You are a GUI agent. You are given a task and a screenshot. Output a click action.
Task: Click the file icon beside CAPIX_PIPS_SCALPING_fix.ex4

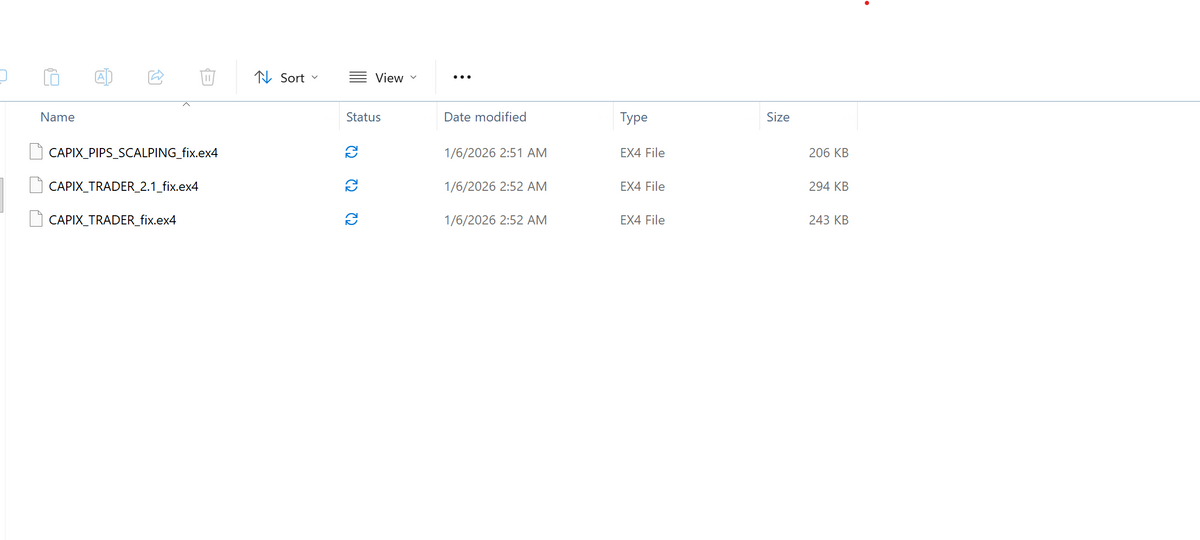pyautogui.click(x=37, y=153)
